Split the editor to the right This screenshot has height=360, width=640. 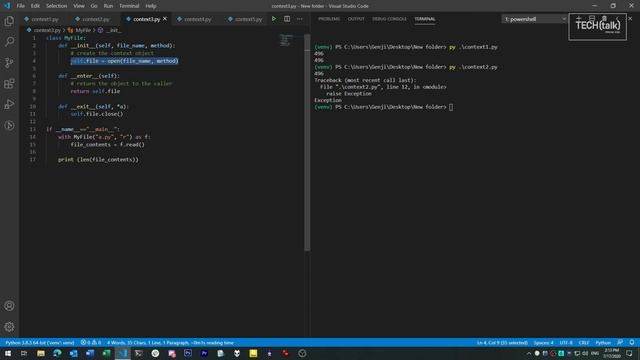(287, 19)
